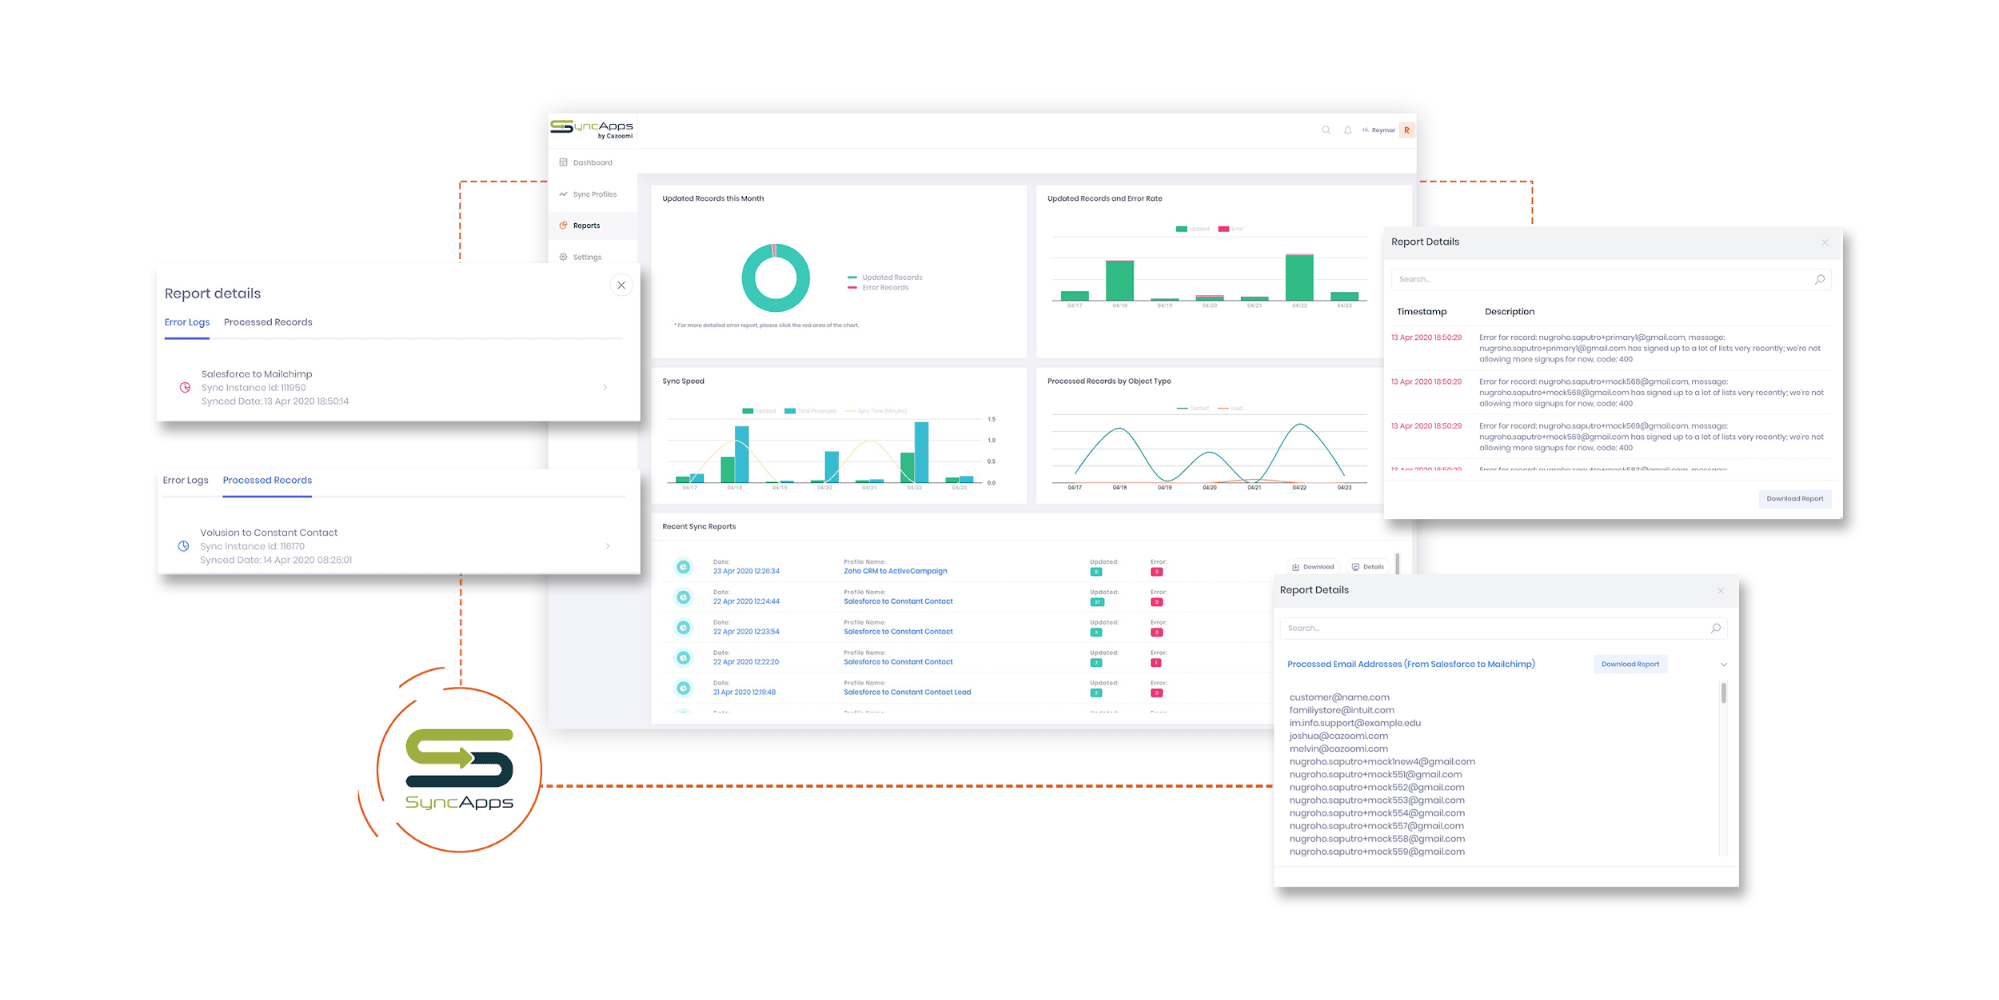Click the Details button in Recent Sync Reports
The height and width of the screenshot is (1000, 1999).
[1367, 567]
